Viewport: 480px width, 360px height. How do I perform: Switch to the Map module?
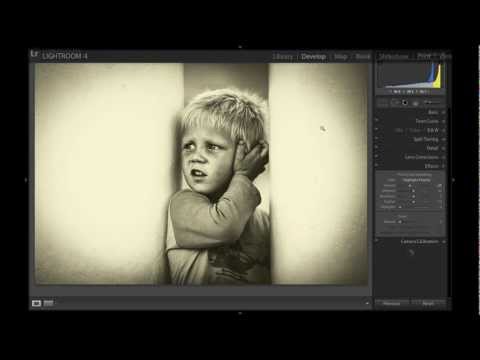pyautogui.click(x=340, y=57)
